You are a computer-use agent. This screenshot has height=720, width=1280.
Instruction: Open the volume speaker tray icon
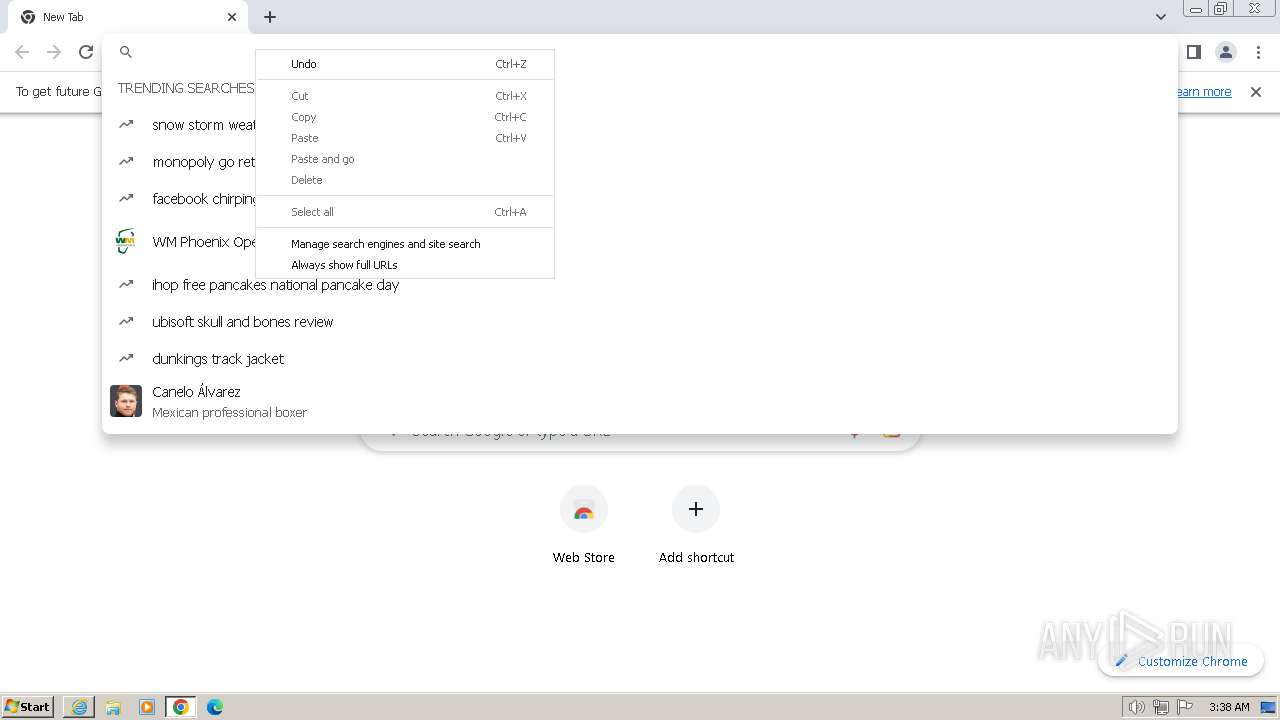[x=1136, y=707]
